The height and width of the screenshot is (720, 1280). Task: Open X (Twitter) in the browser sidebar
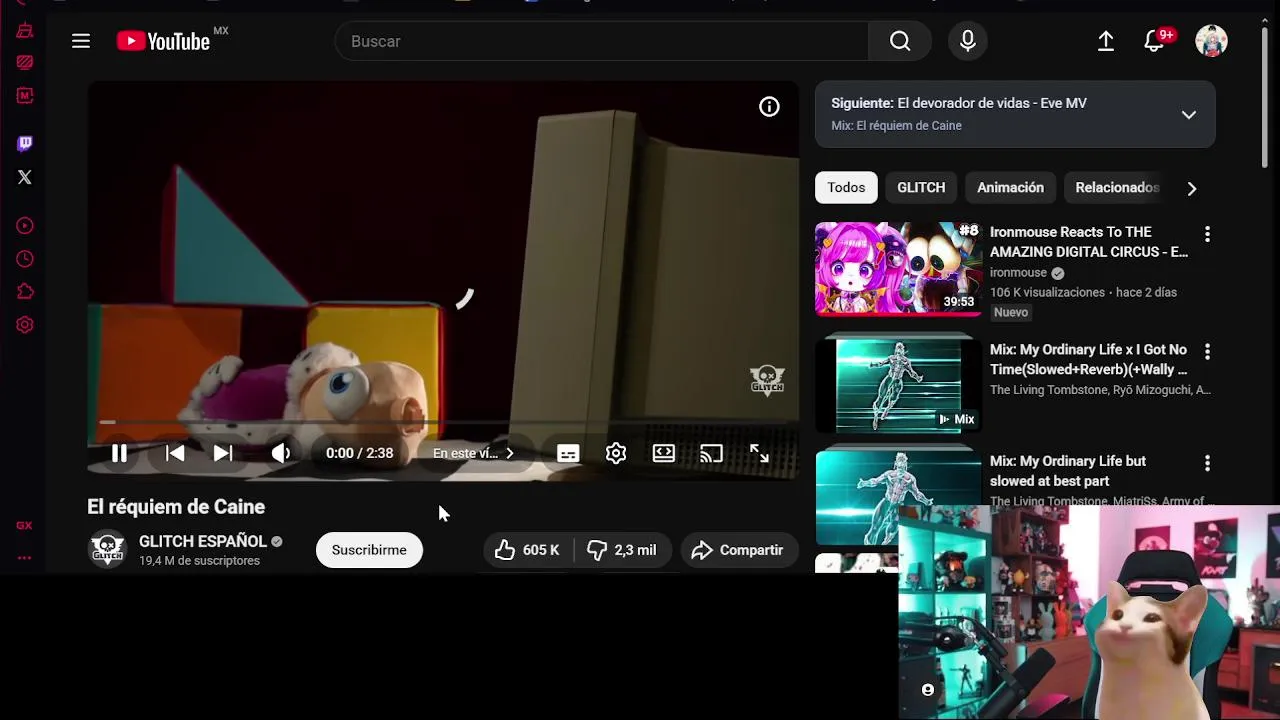point(25,177)
